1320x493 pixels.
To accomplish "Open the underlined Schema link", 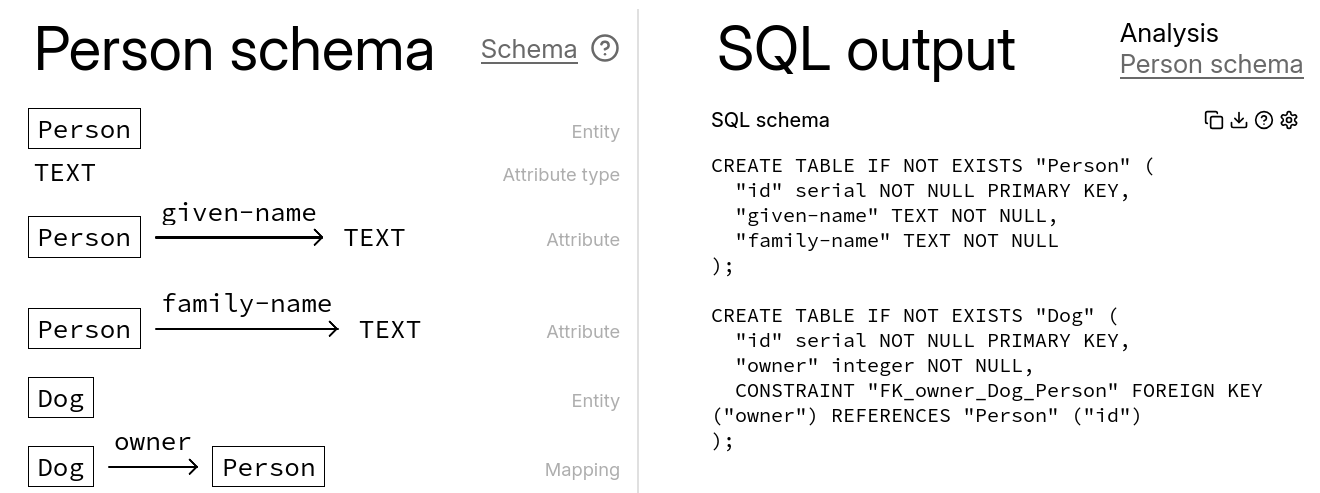I will point(529,49).
